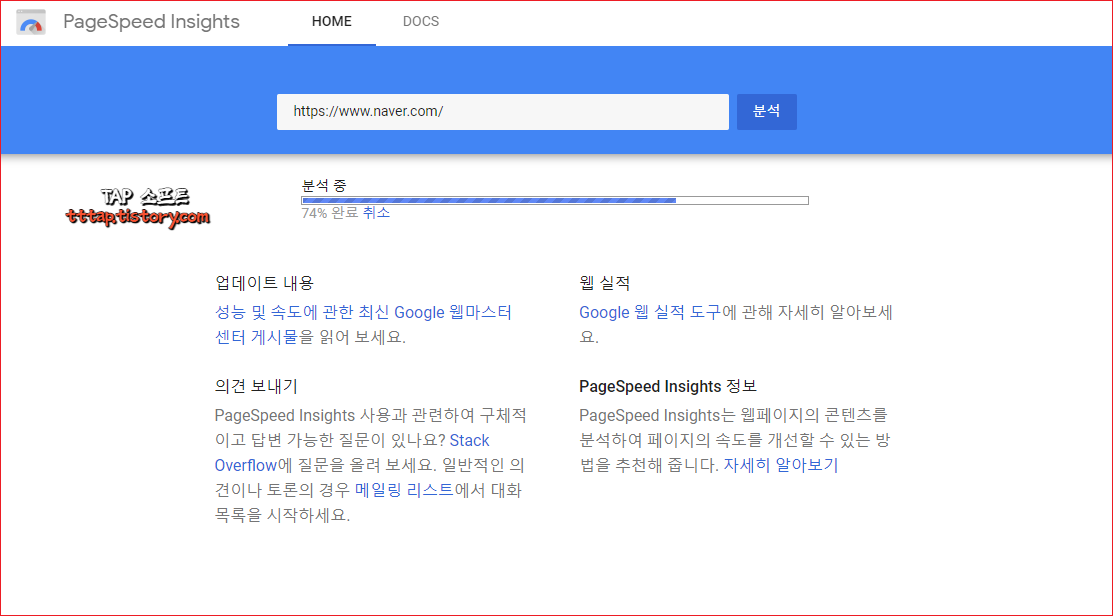Cancel the analysis via 취소 link
The width and height of the screenshot is (1113, 616).
(x=376, y=213)
